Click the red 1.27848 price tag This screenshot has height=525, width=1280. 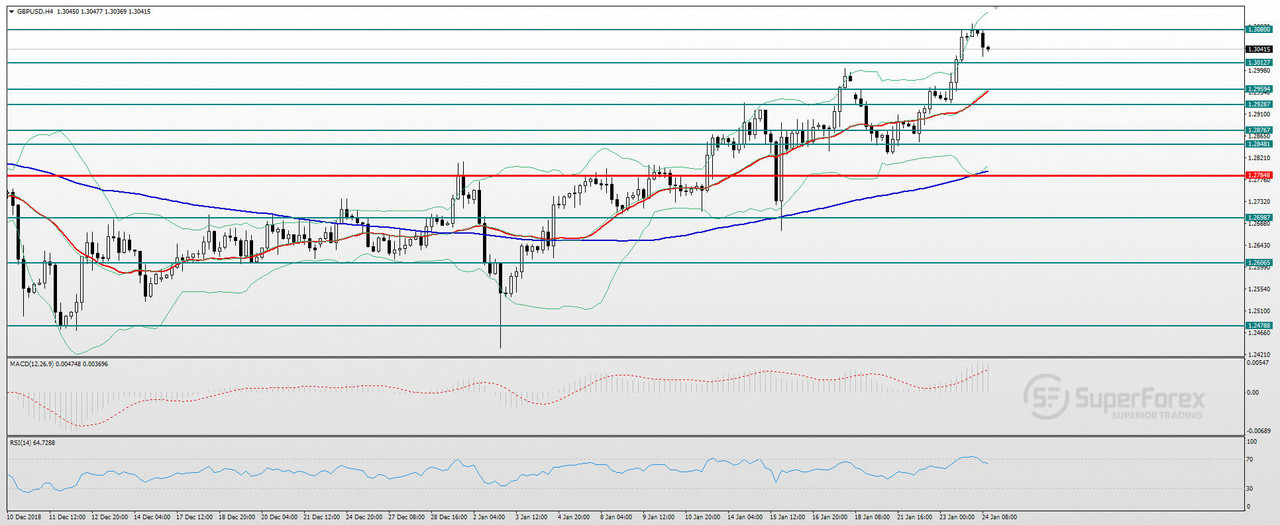(x=1258, y=176)
